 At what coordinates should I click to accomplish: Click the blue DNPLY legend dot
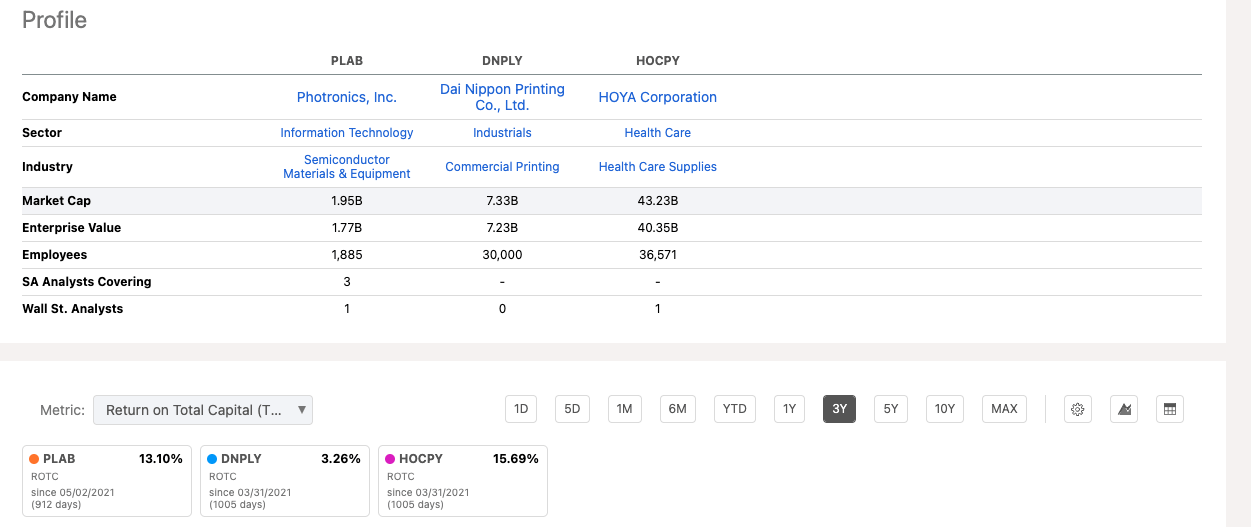(x=212, y=459)
